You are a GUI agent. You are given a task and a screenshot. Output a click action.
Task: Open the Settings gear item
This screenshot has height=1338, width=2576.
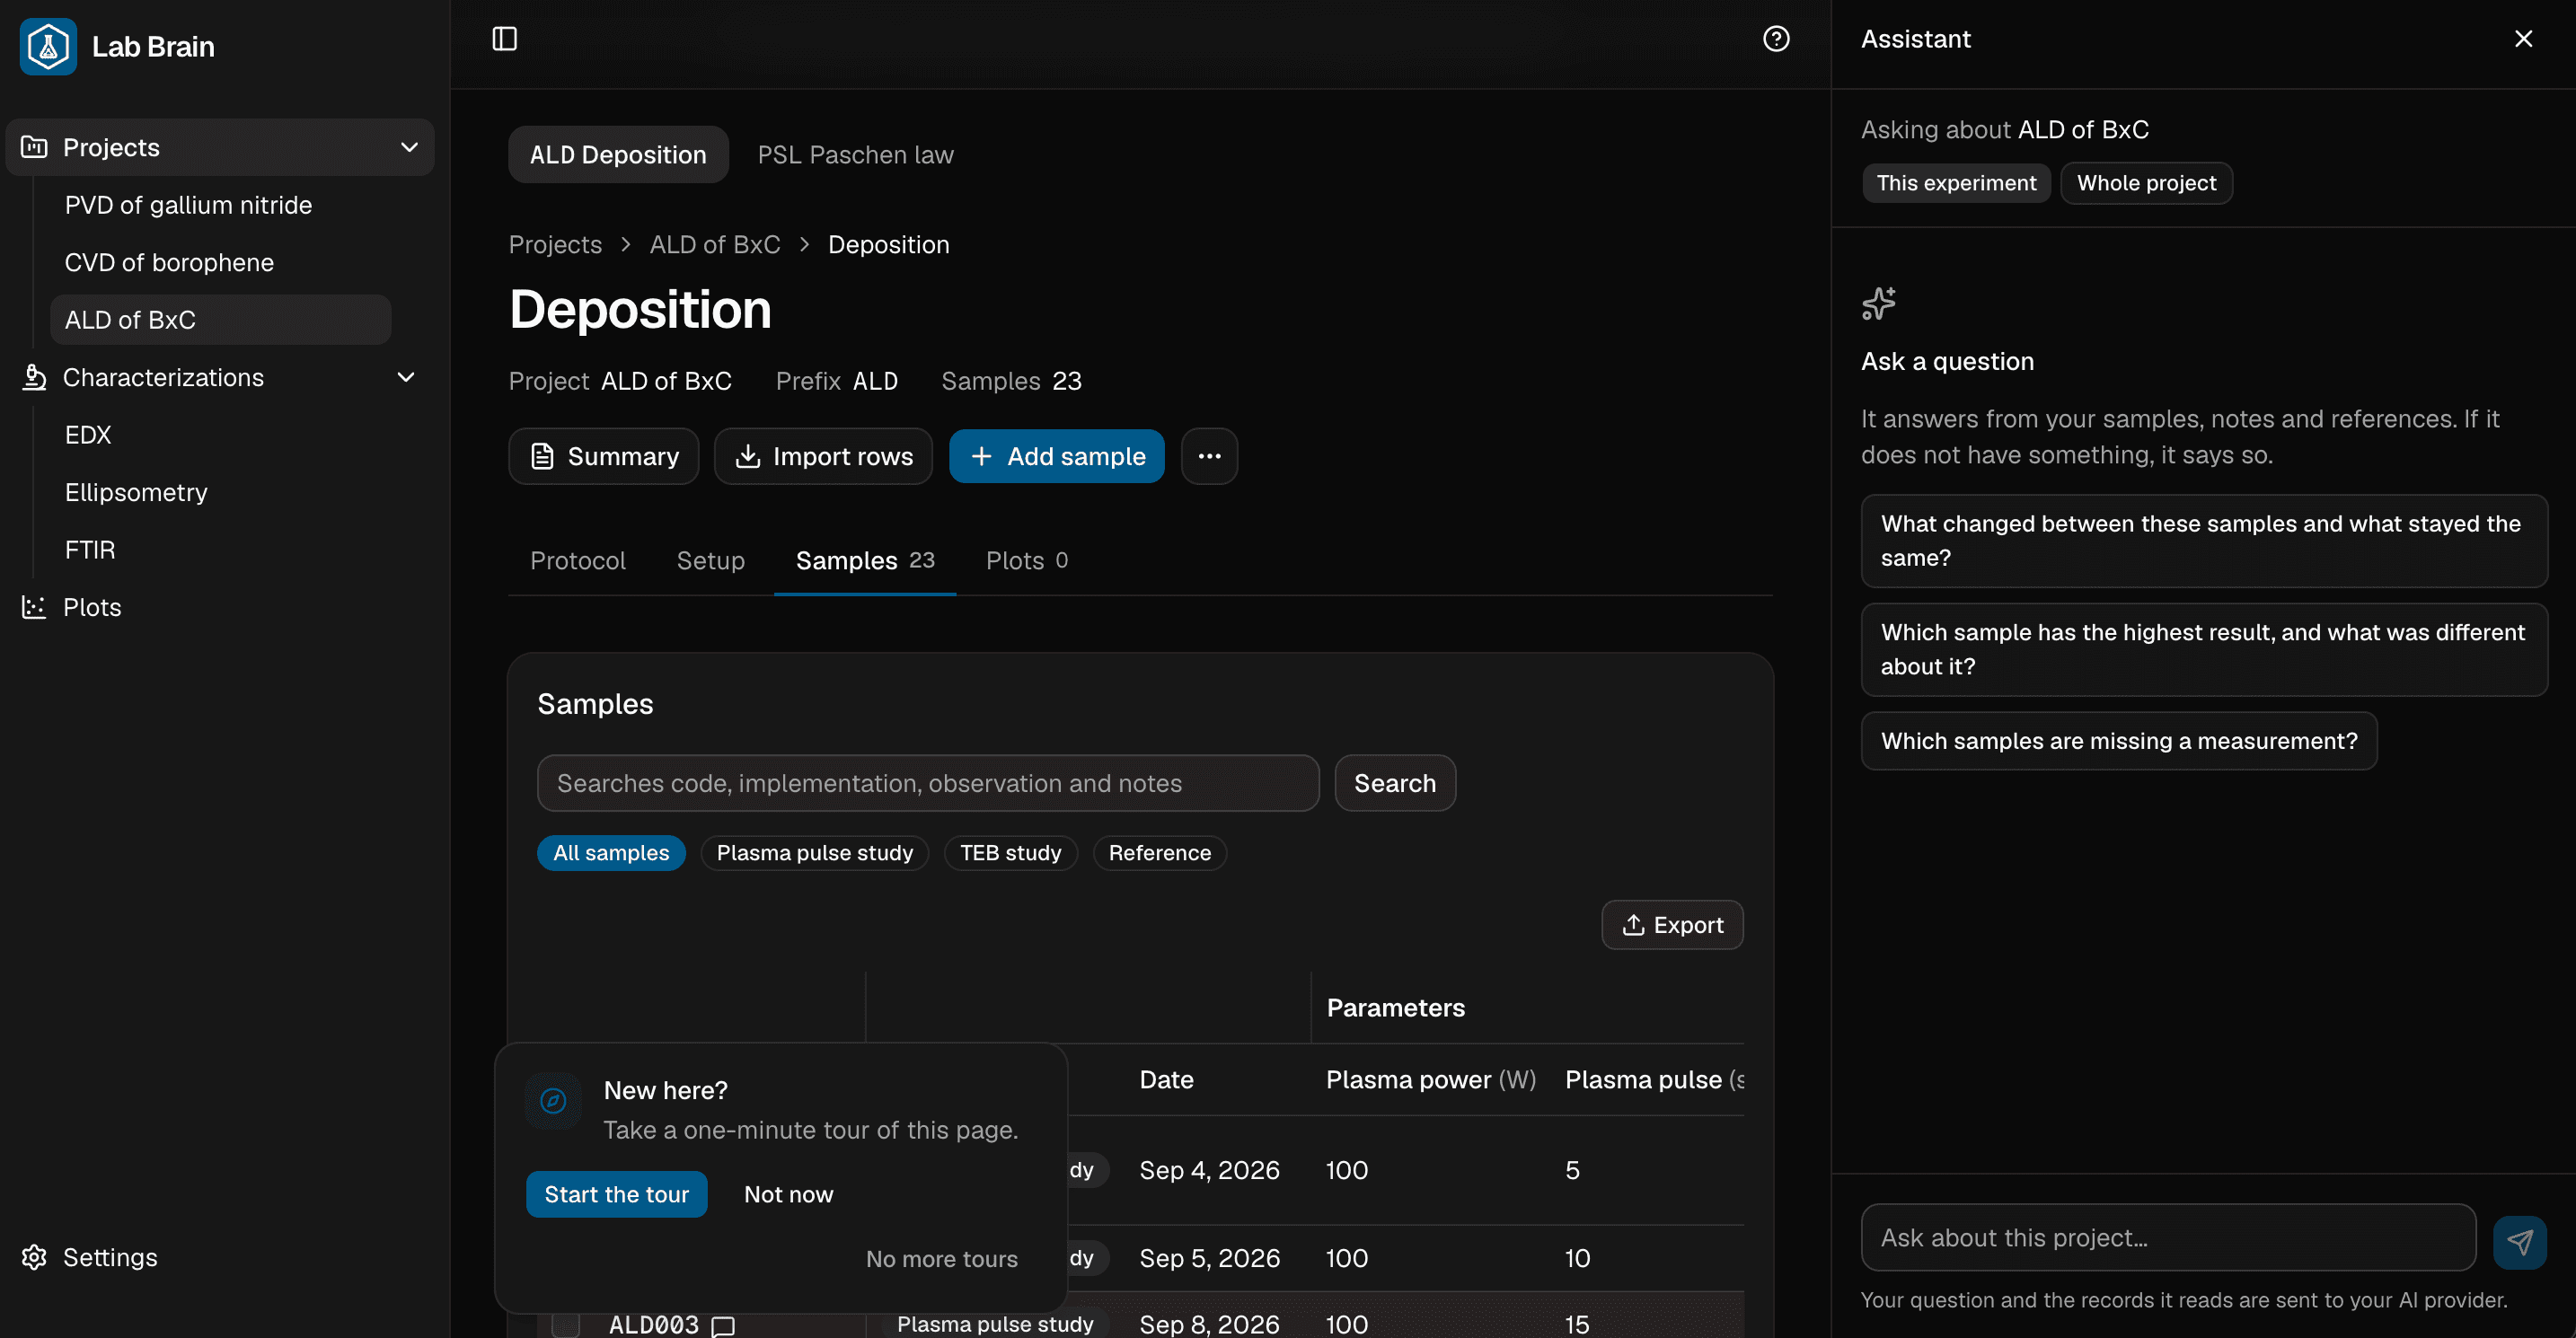point(90,1257)
